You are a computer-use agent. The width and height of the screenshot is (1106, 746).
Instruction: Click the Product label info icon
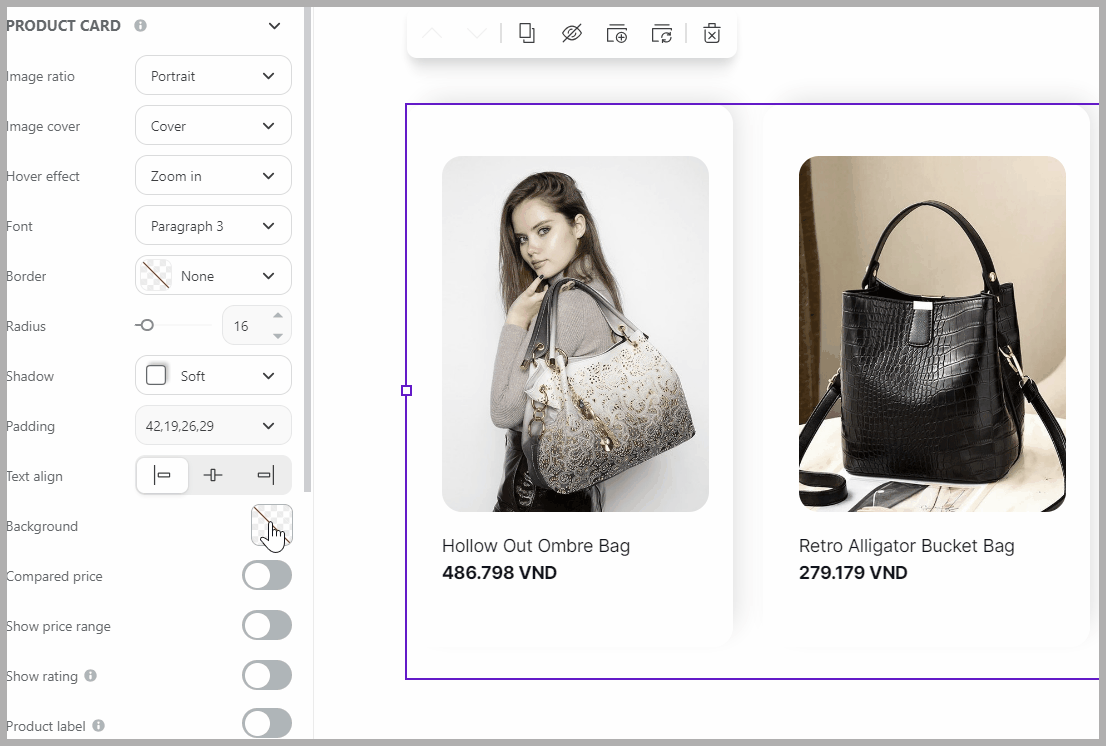point(99,725)
